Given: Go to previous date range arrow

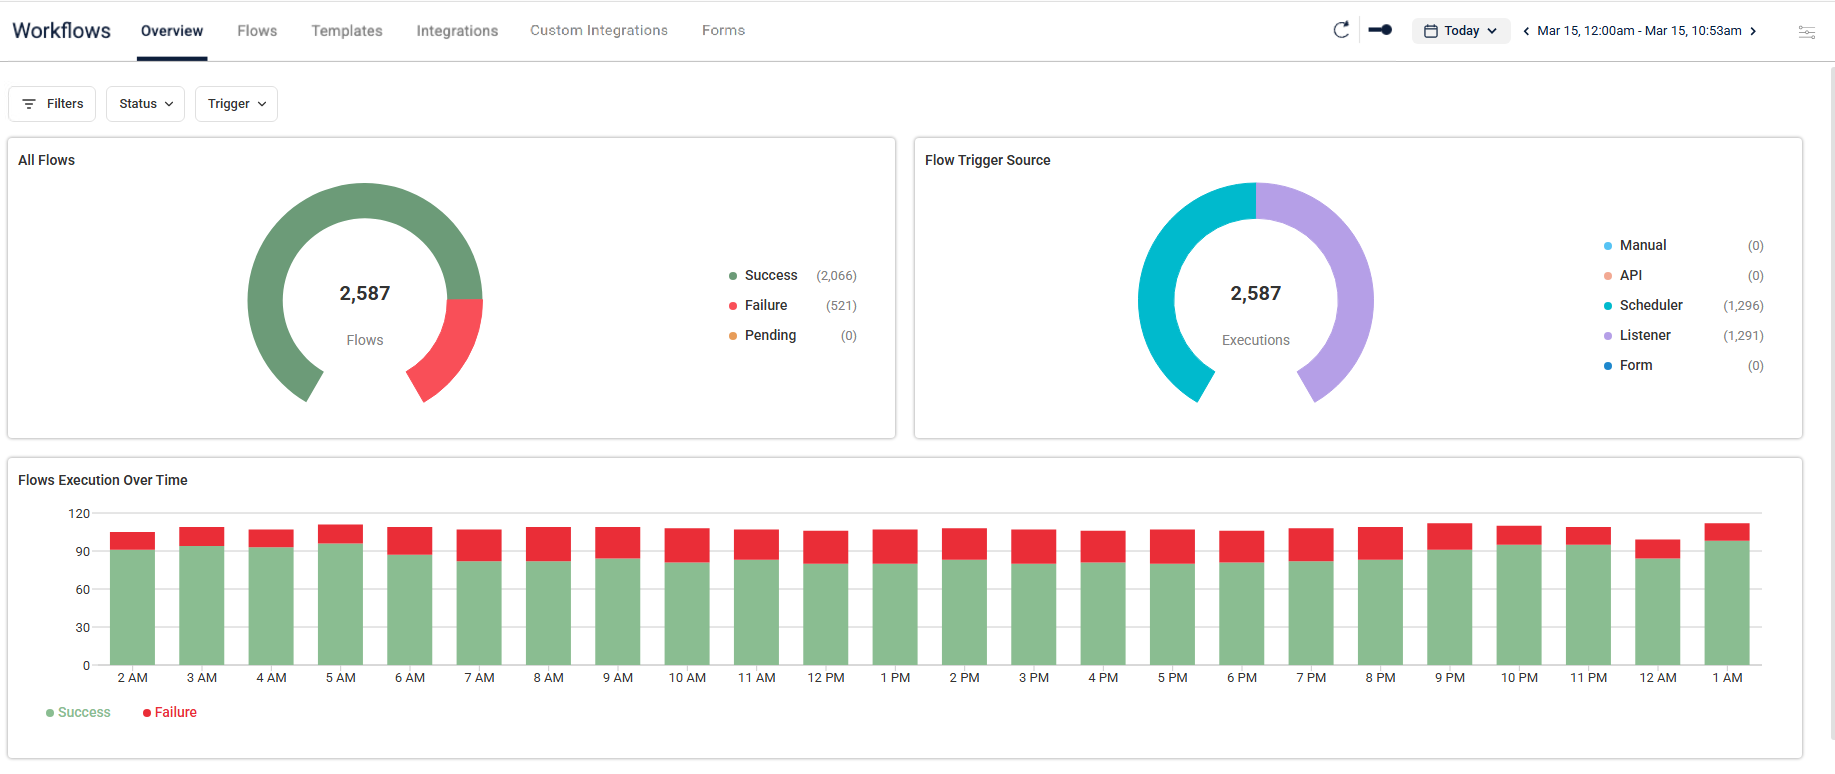Looking at the screenshot, I should pyautogui.click(x=1526, y=31).
